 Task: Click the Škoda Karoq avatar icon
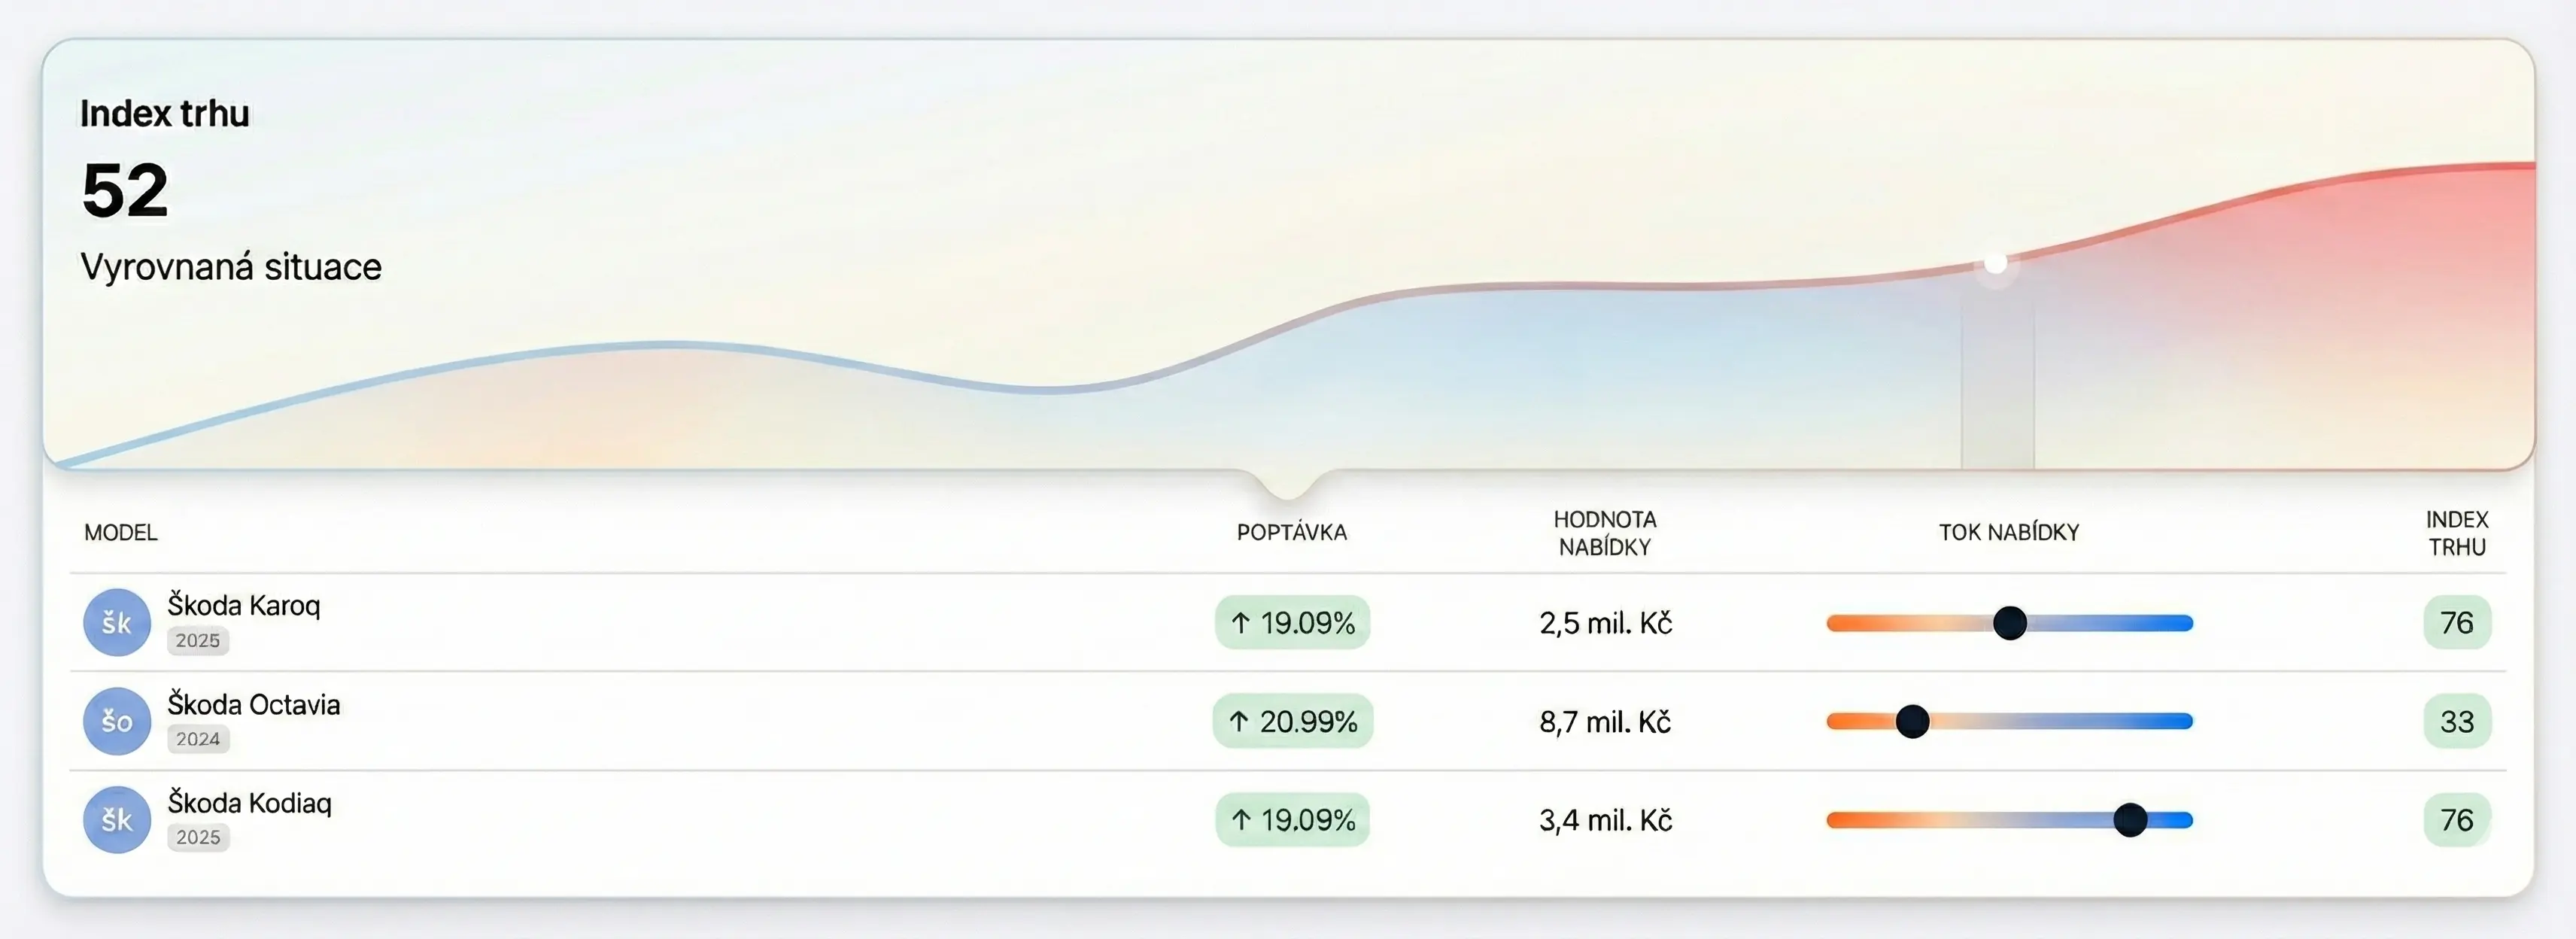(117, 622)
